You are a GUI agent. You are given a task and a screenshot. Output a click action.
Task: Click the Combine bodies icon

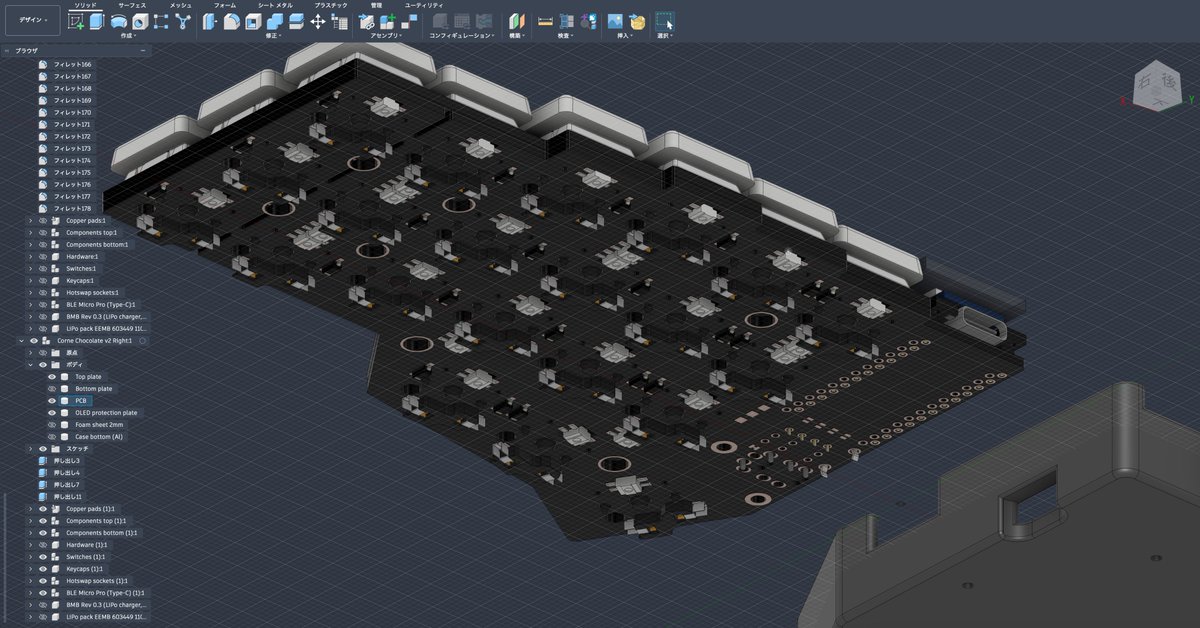coord(275,21)
